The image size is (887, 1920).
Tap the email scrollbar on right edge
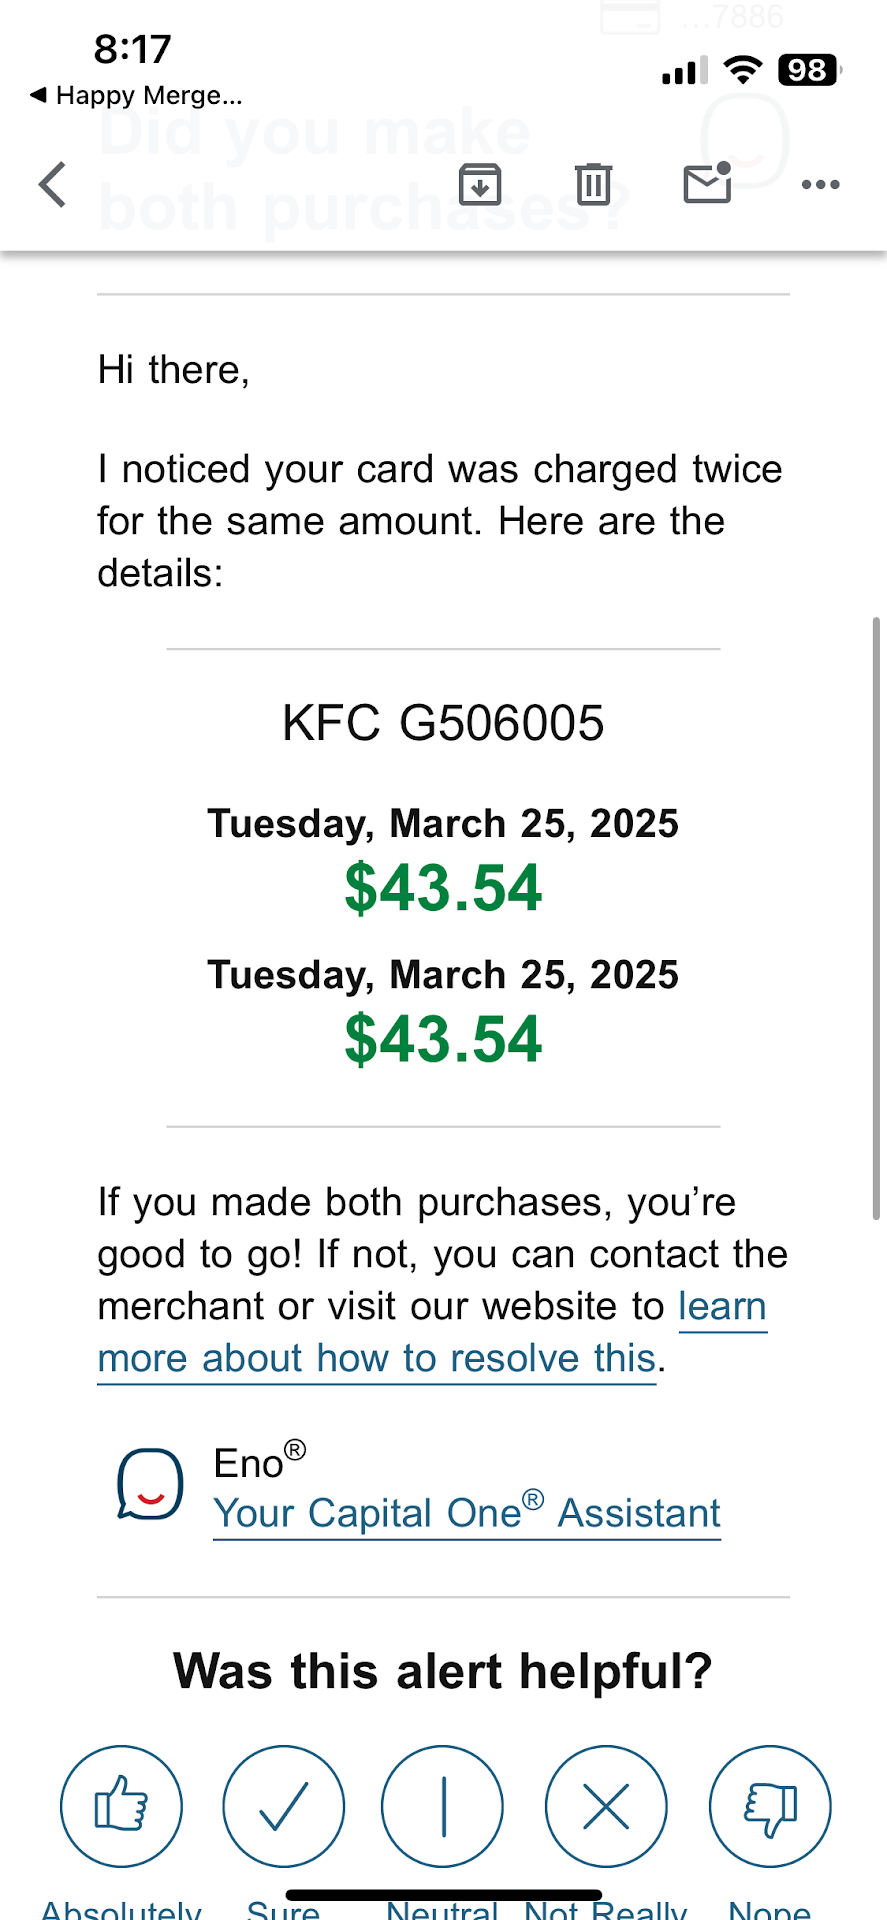coord(876,918)
